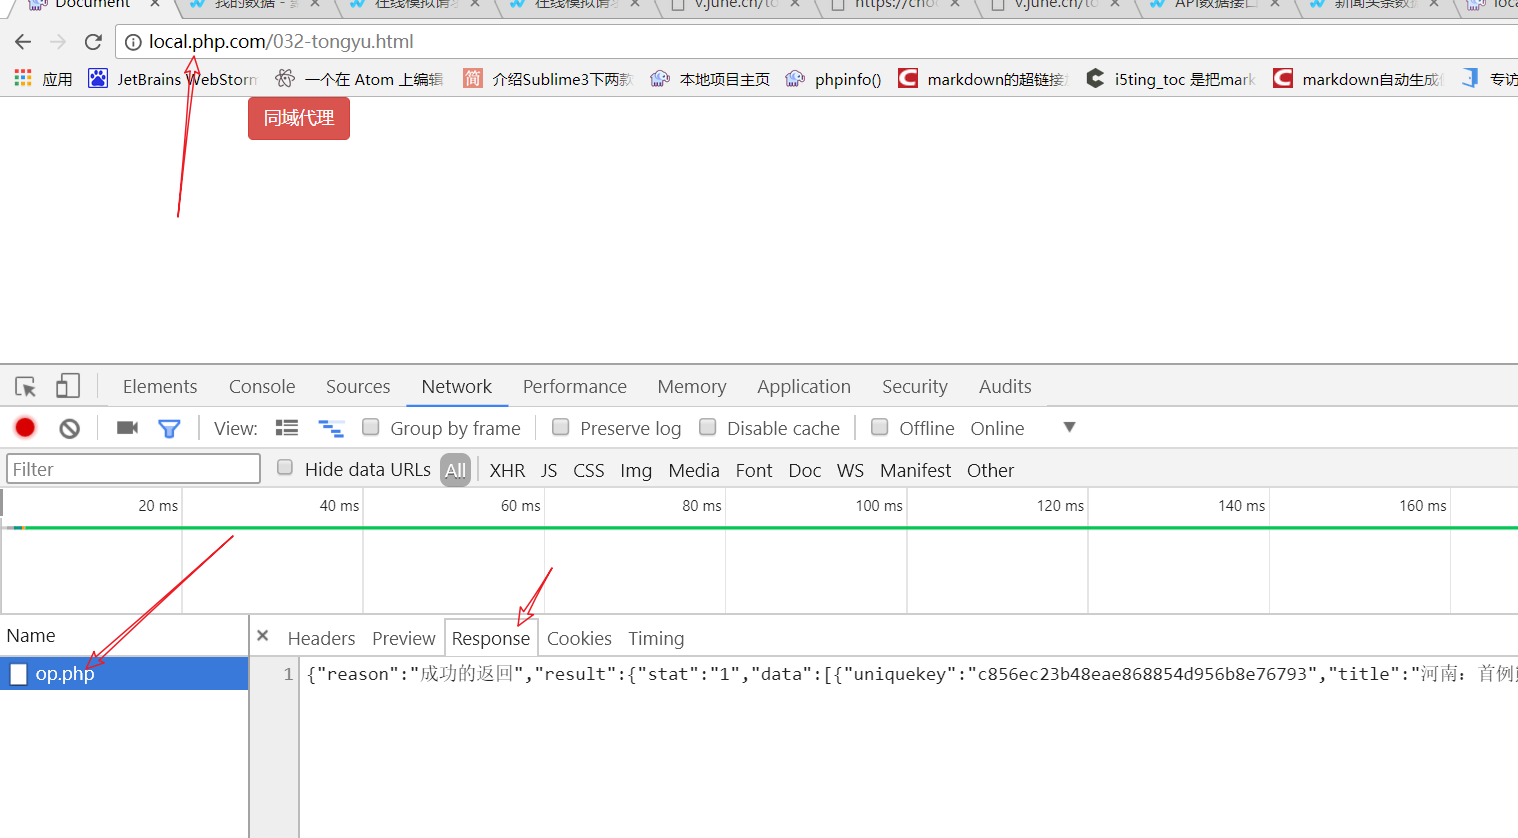Activate the inspect element picker
The height and width of the screenshot is (838, 1518).
pyautogui.click(x=26, y=387)
